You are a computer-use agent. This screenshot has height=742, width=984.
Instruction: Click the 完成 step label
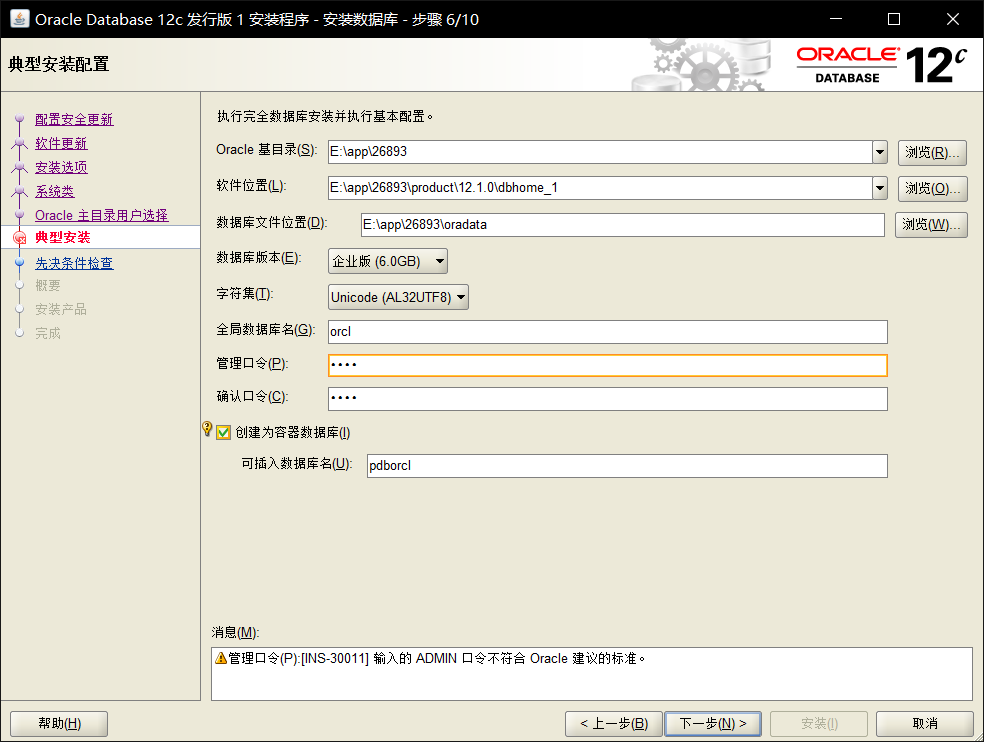click(x=48, y=333)
